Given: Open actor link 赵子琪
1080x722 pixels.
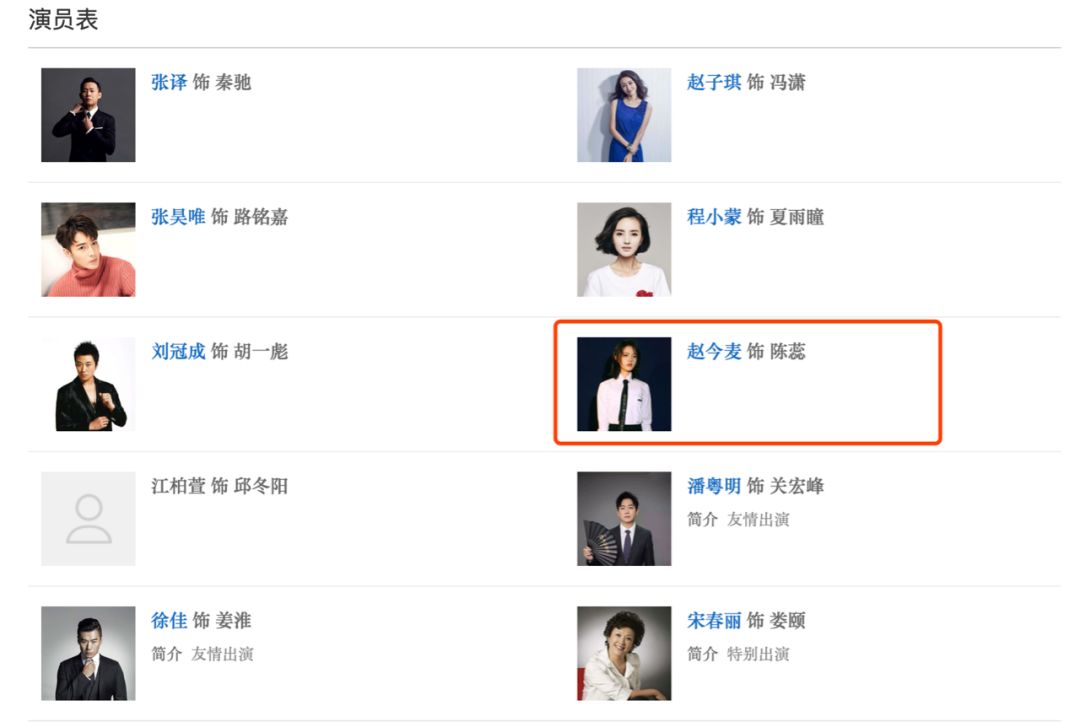Looking at the screenshot, I should coord(714,83).
